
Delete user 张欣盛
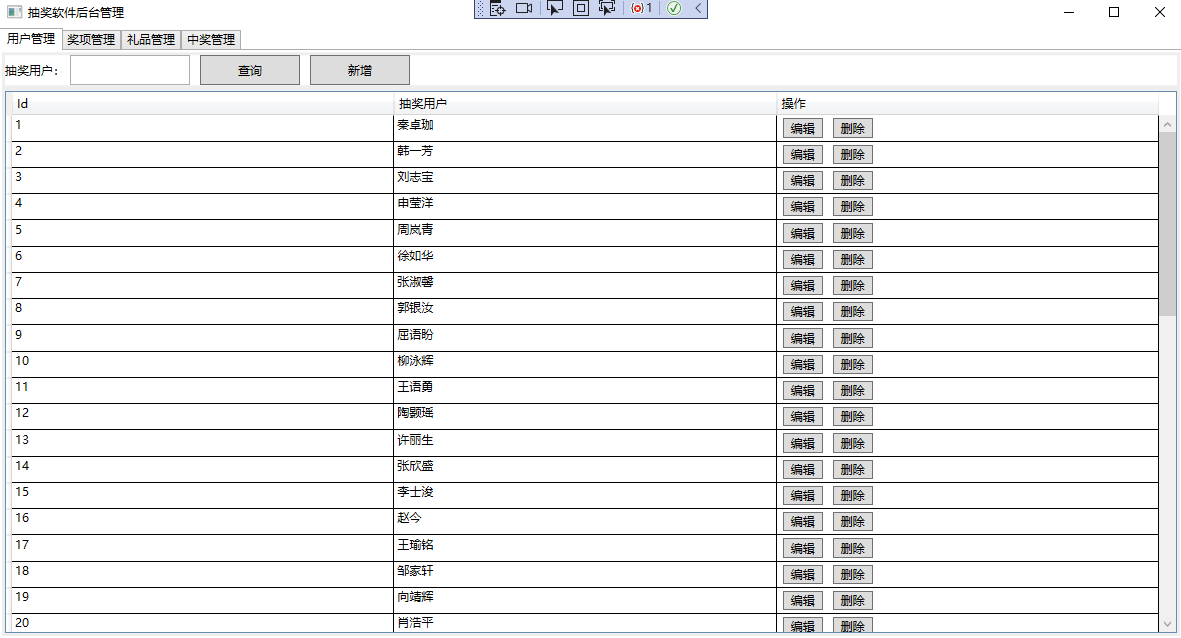tap(853, 469)
